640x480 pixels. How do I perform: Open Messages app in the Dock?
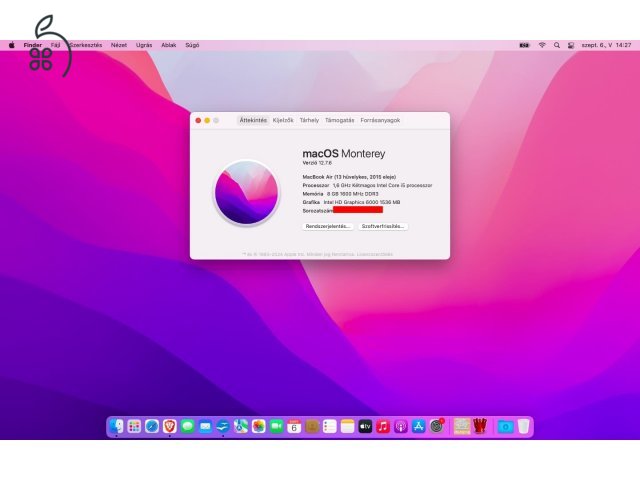pyautogui.click(x=187, y=427)
